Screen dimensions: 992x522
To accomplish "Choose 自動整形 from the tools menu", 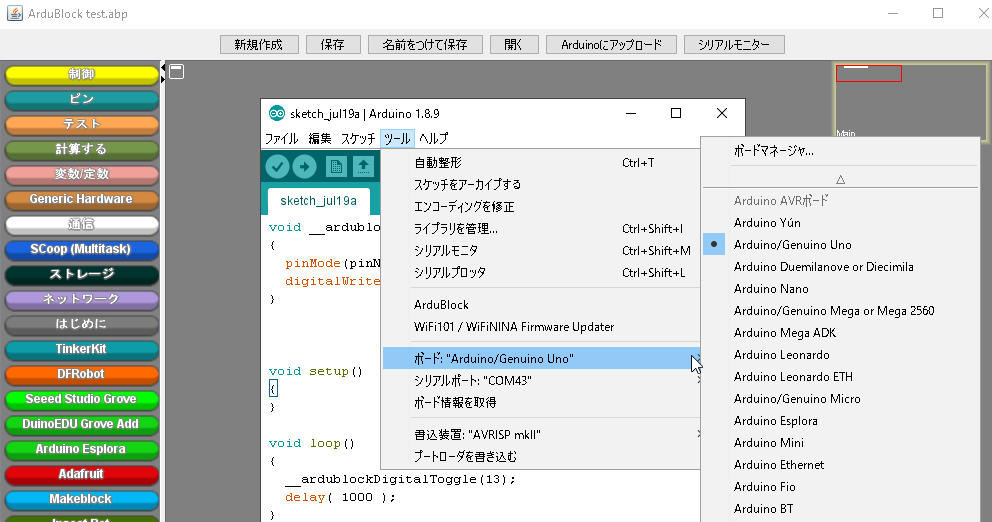I will point(541,163).
